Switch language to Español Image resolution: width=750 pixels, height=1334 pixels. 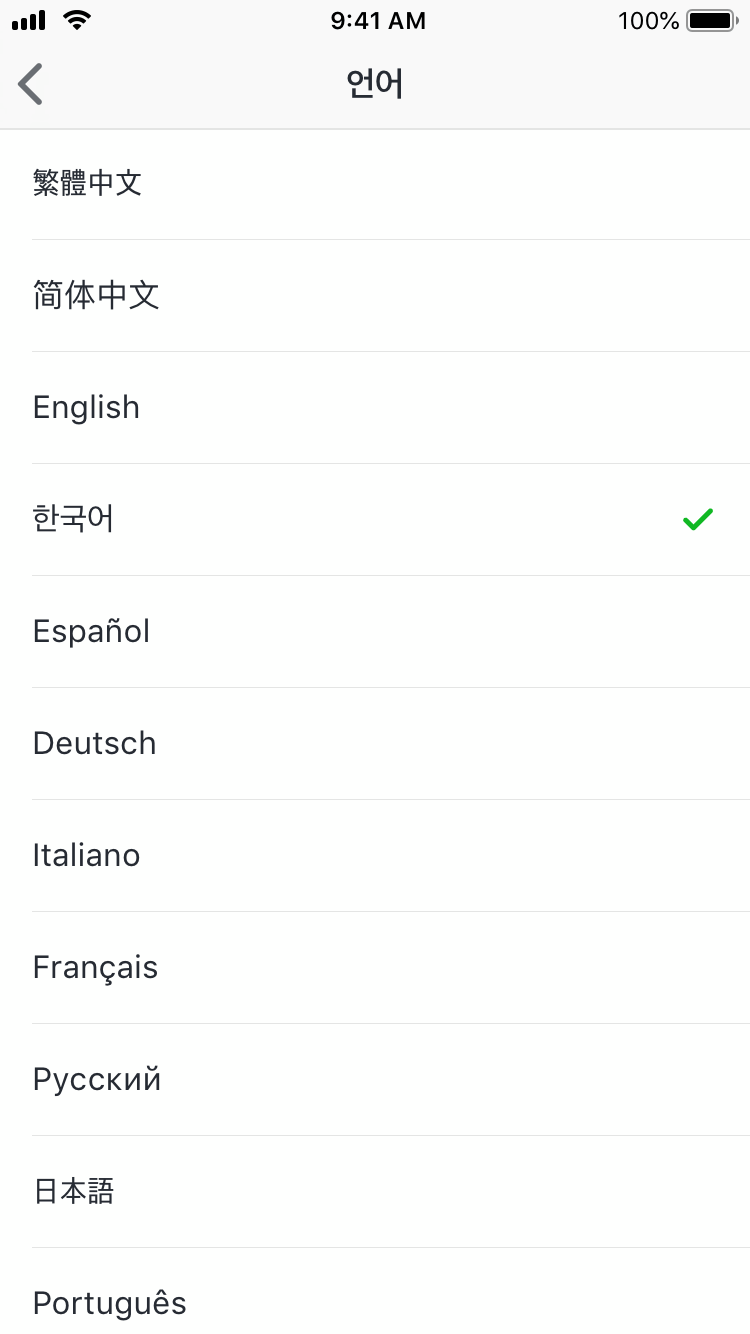click(x=92, y=631)
